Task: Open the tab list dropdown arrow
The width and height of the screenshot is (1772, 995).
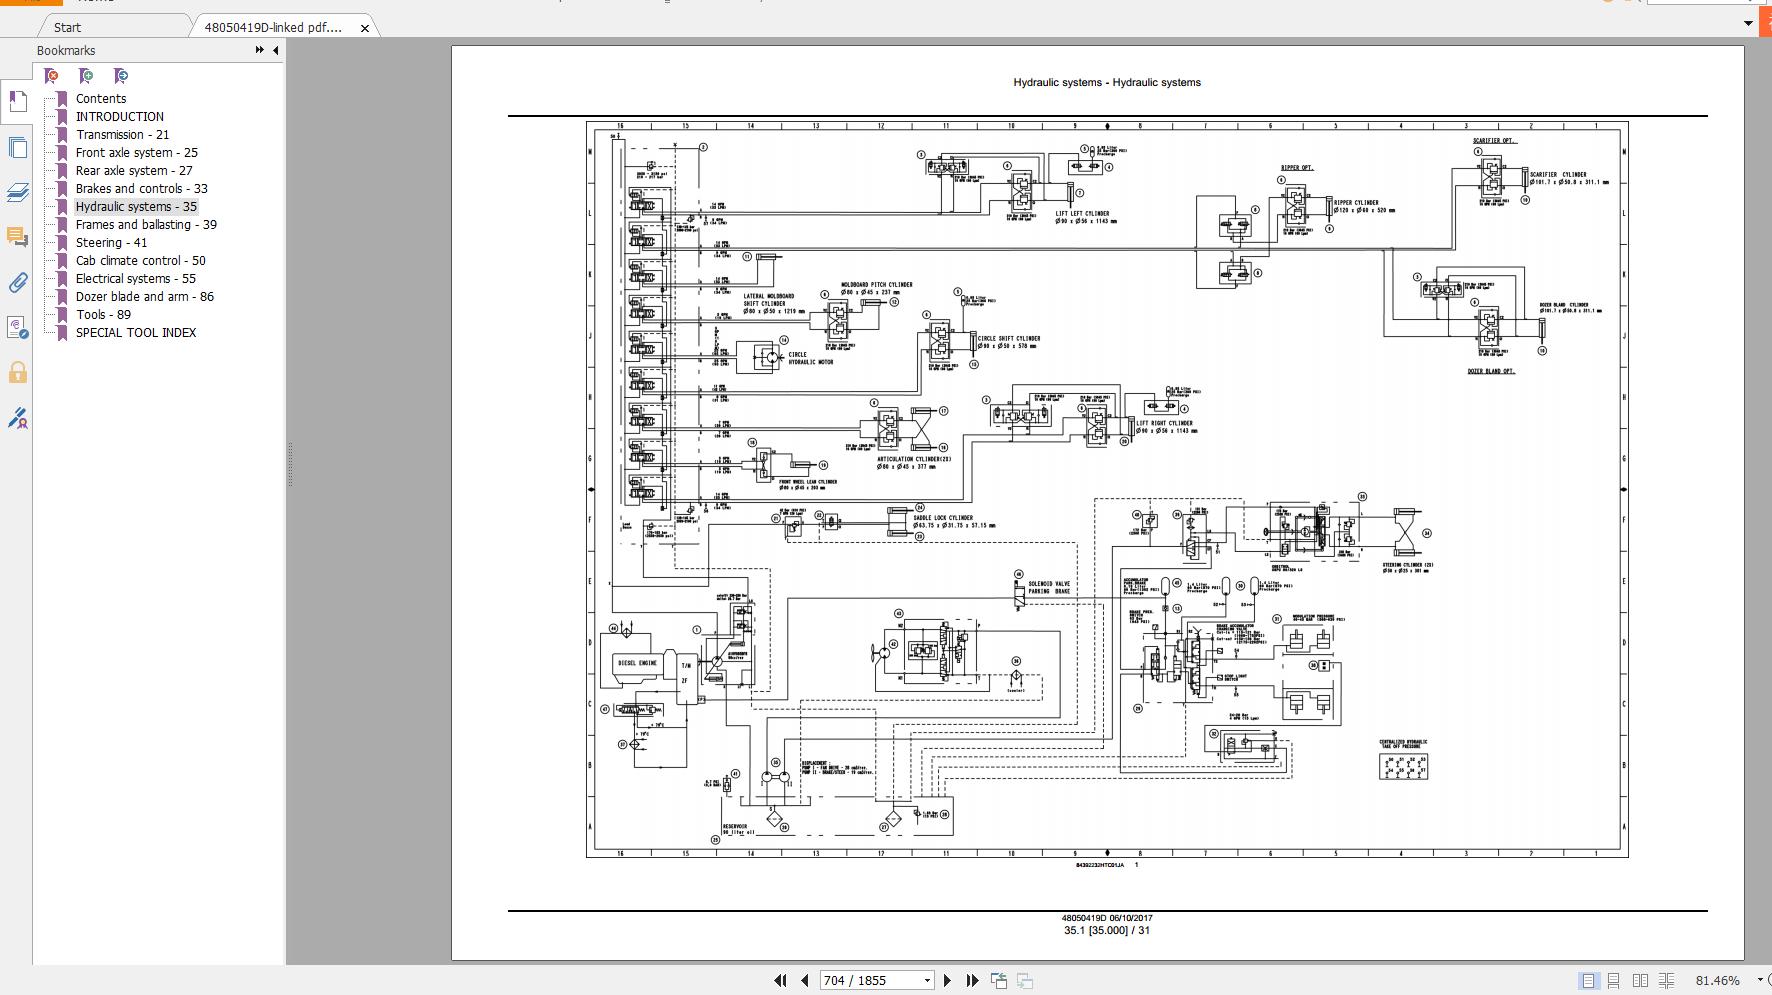Action: coord(1749,23)
